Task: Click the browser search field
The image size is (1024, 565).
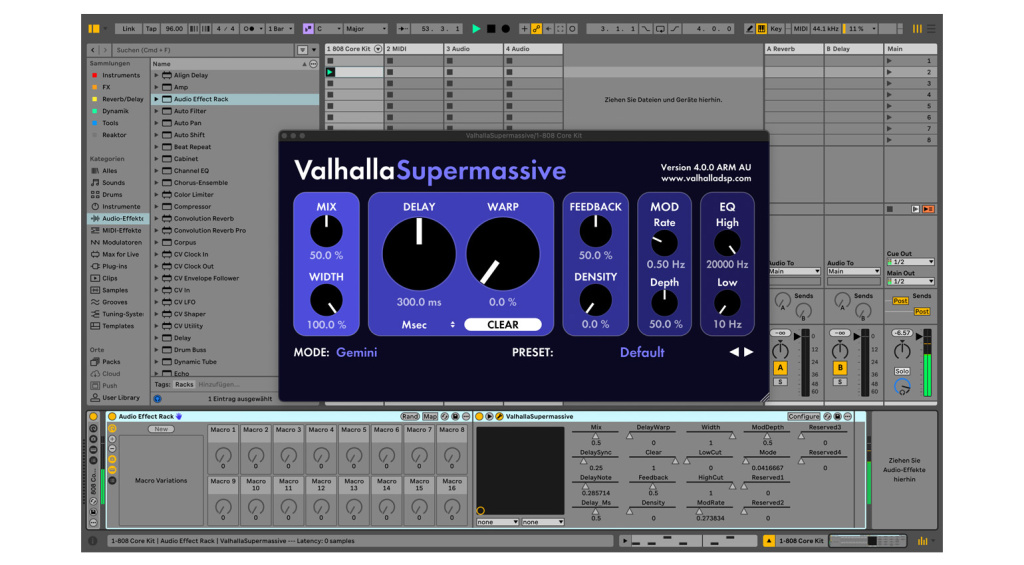Action: tap(203, 50)
